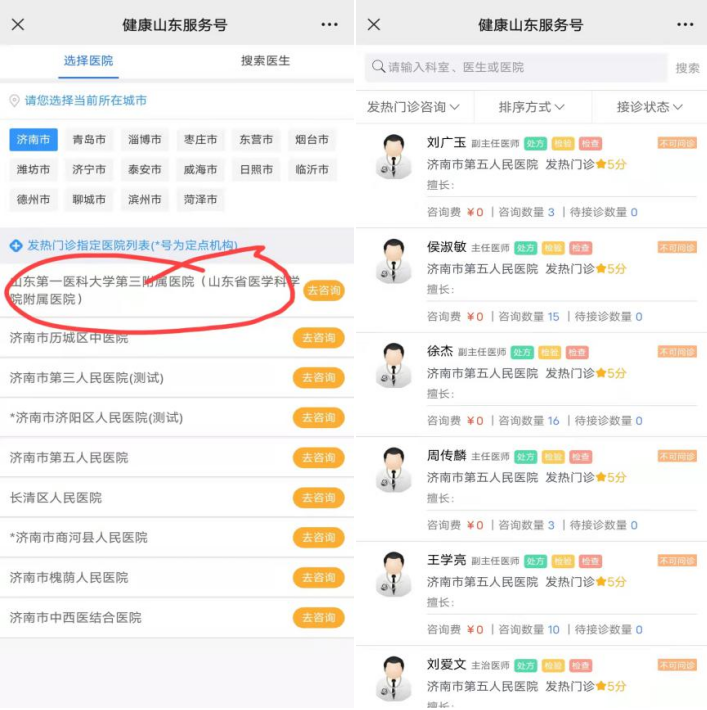The height and width of the screenshot is (710, 707).
Task: Choose 威海市 in the city list
Action: tap(201, 170)
